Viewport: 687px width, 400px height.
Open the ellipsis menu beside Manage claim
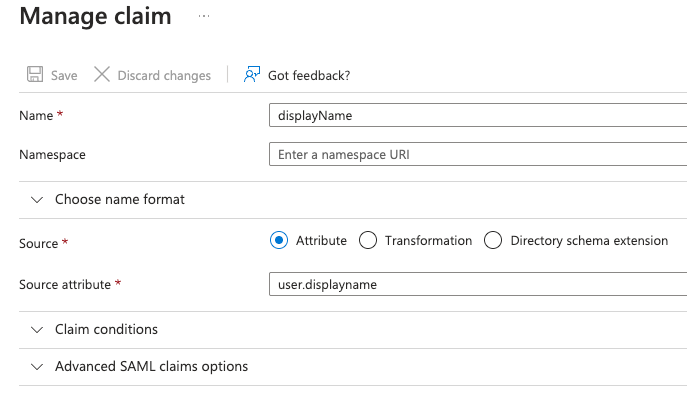(x=204, y=17)
